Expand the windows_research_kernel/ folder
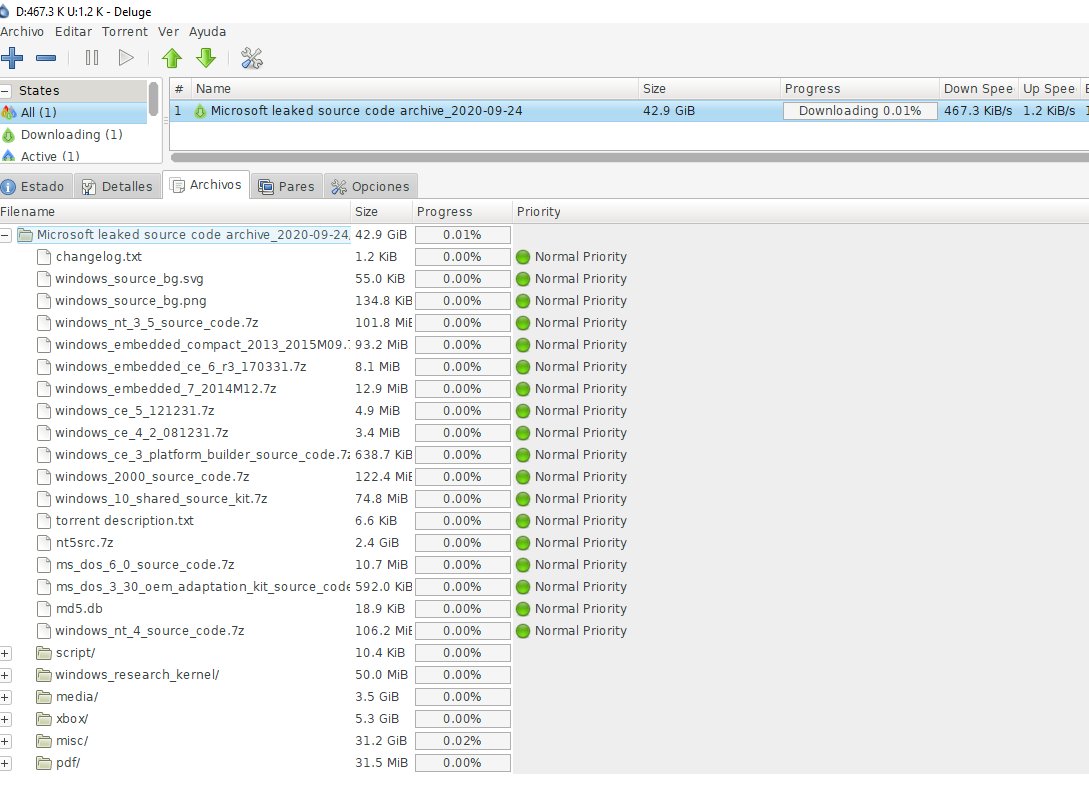 tap(5, 676)
